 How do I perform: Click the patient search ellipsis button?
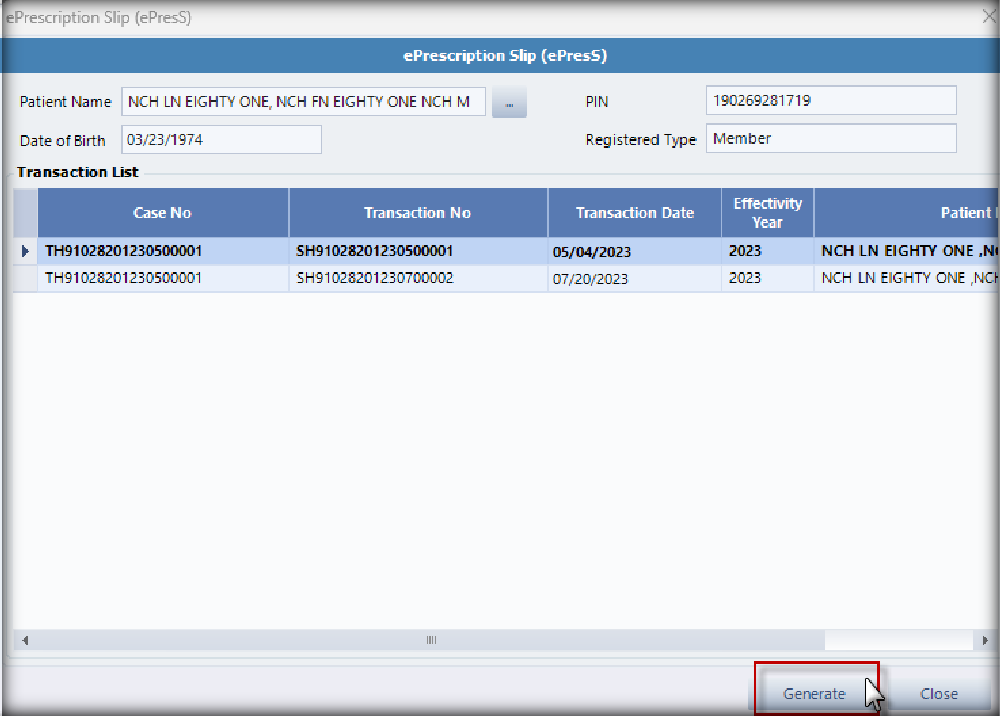pyautogui.click(x=509, y=102)
